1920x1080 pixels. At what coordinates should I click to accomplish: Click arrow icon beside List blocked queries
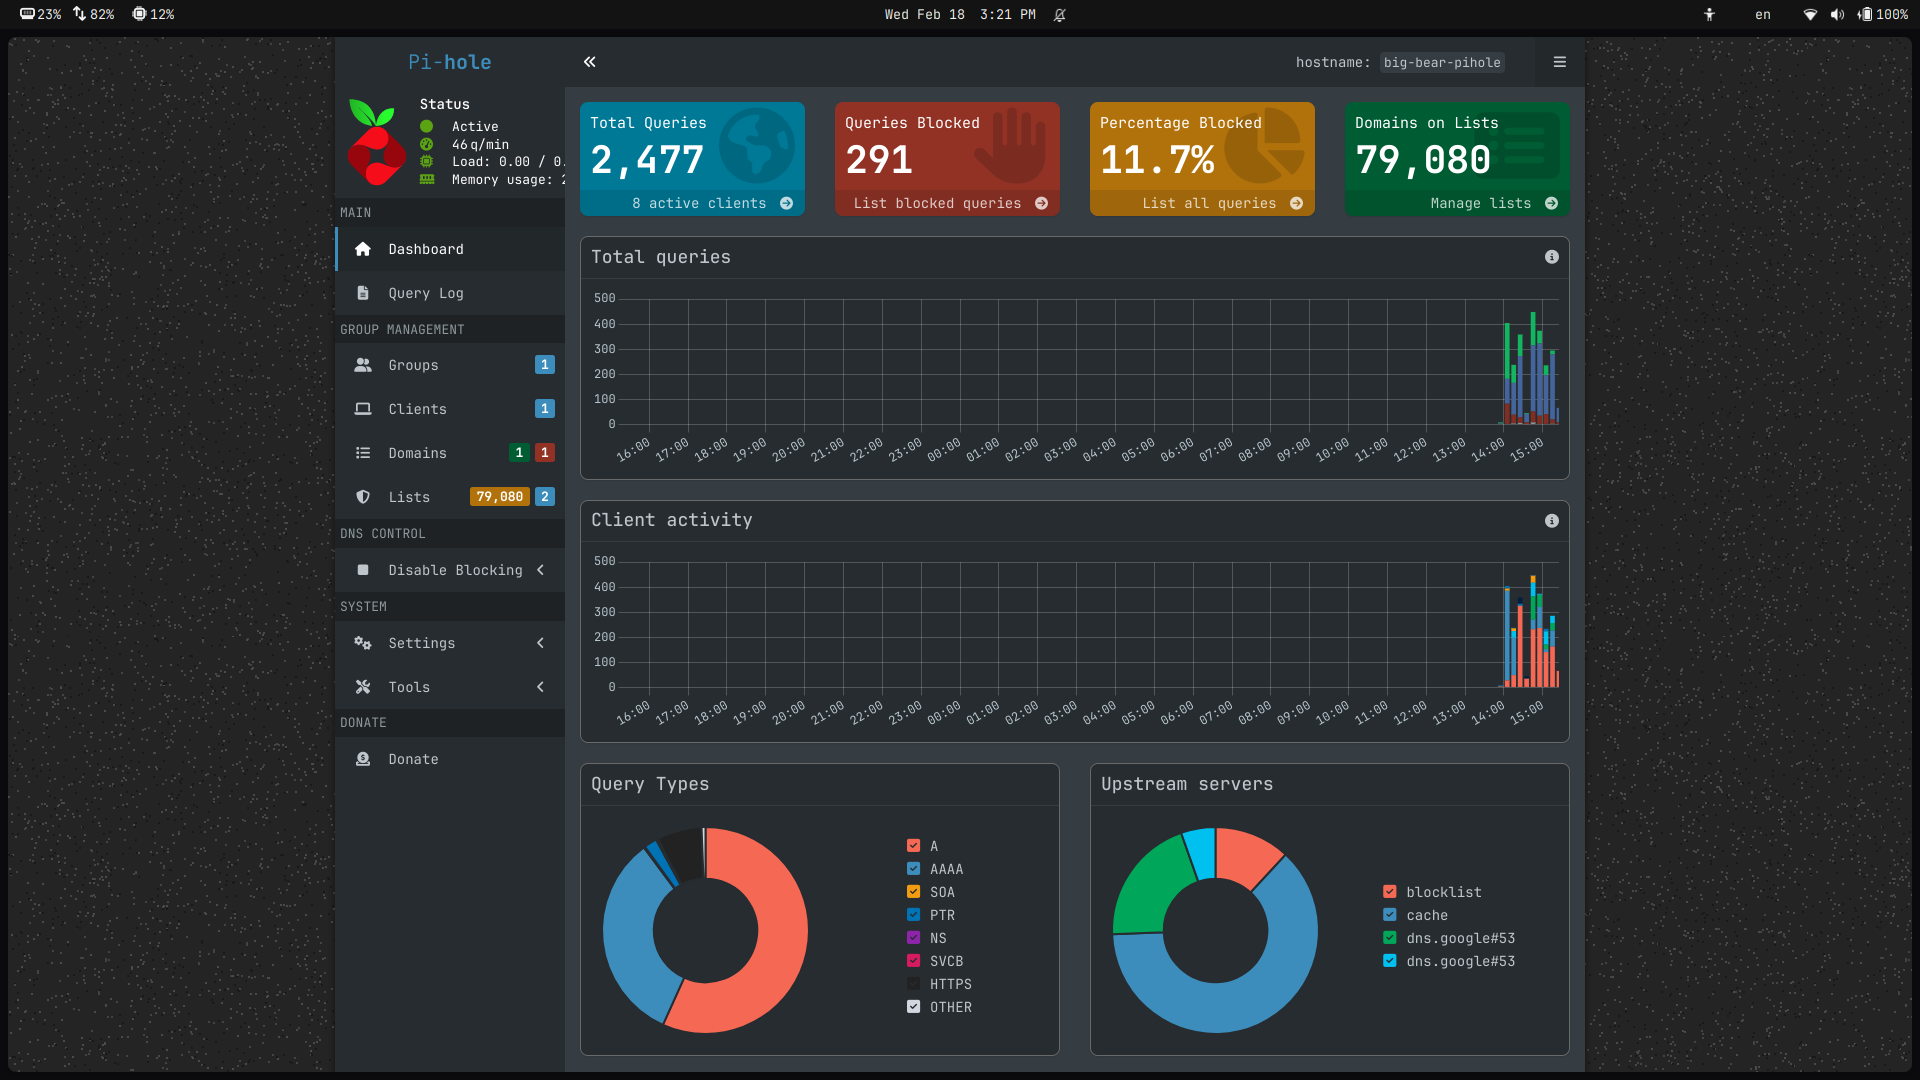click(1041, 203)
